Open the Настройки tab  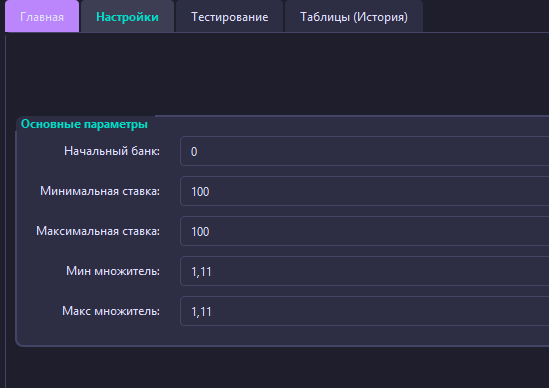click(127, 16)
